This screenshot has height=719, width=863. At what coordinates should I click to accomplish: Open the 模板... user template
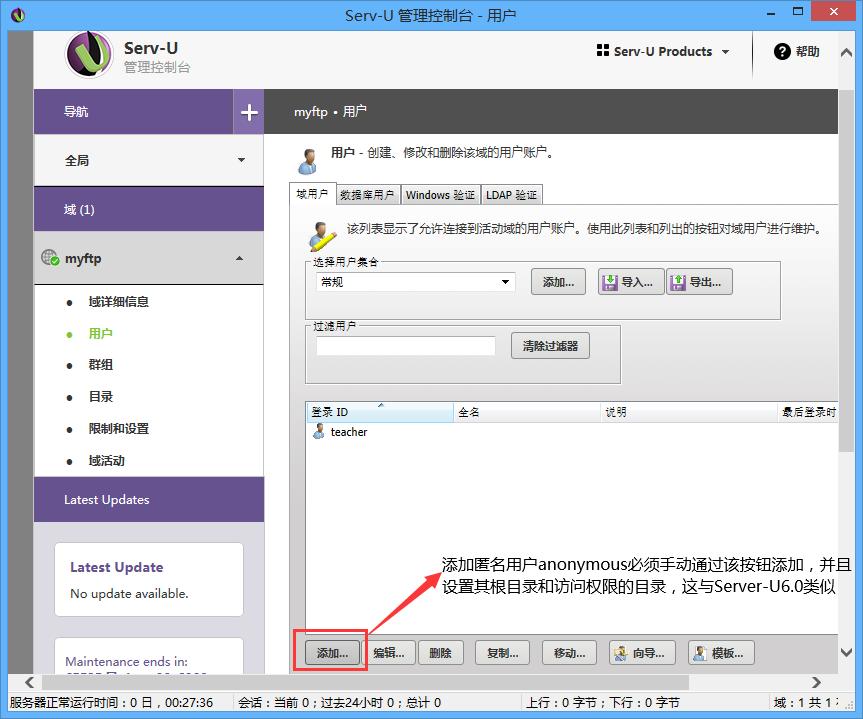point(722,653)
